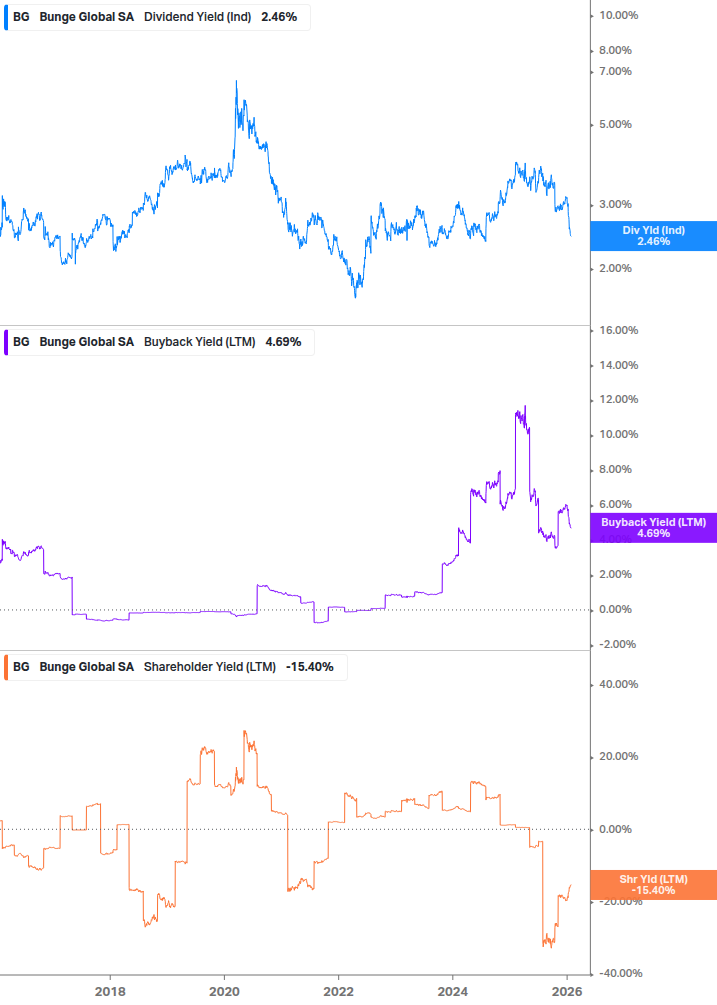
Task: Click the -15.40% value in shareholder legend
Action: (309, 667)
